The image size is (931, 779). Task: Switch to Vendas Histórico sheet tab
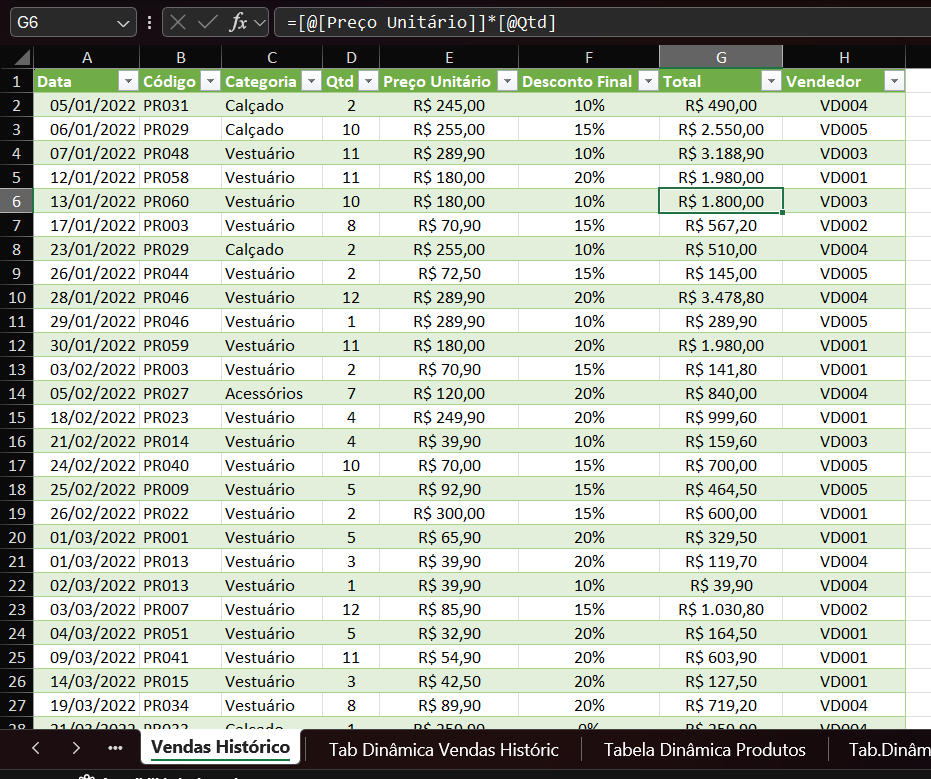tap(220, 747)
